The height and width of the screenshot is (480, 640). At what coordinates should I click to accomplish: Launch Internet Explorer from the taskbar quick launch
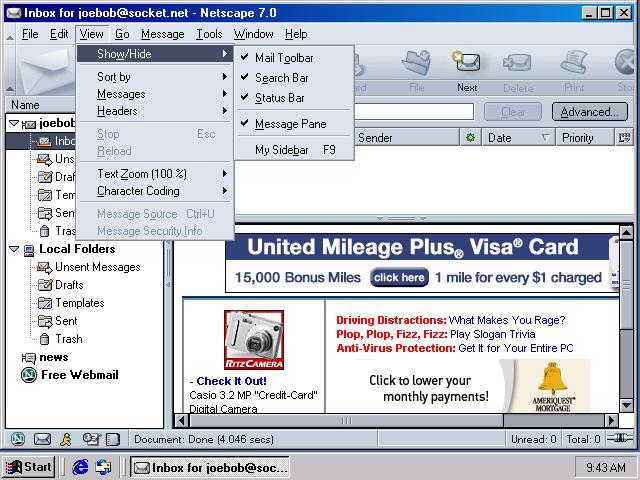80,467
